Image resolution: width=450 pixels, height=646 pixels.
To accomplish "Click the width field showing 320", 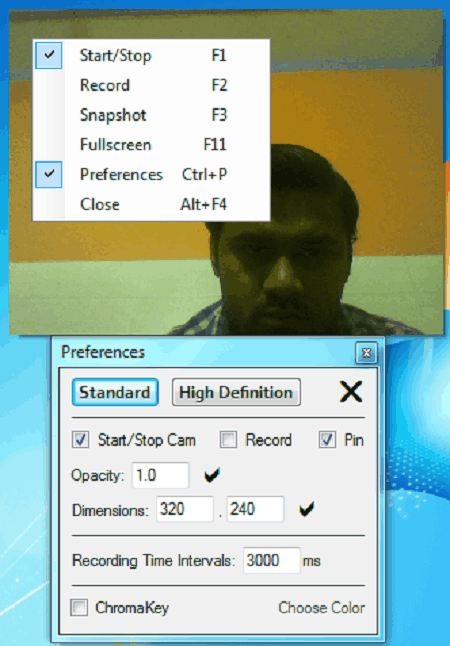I will [x=185, y=509].
